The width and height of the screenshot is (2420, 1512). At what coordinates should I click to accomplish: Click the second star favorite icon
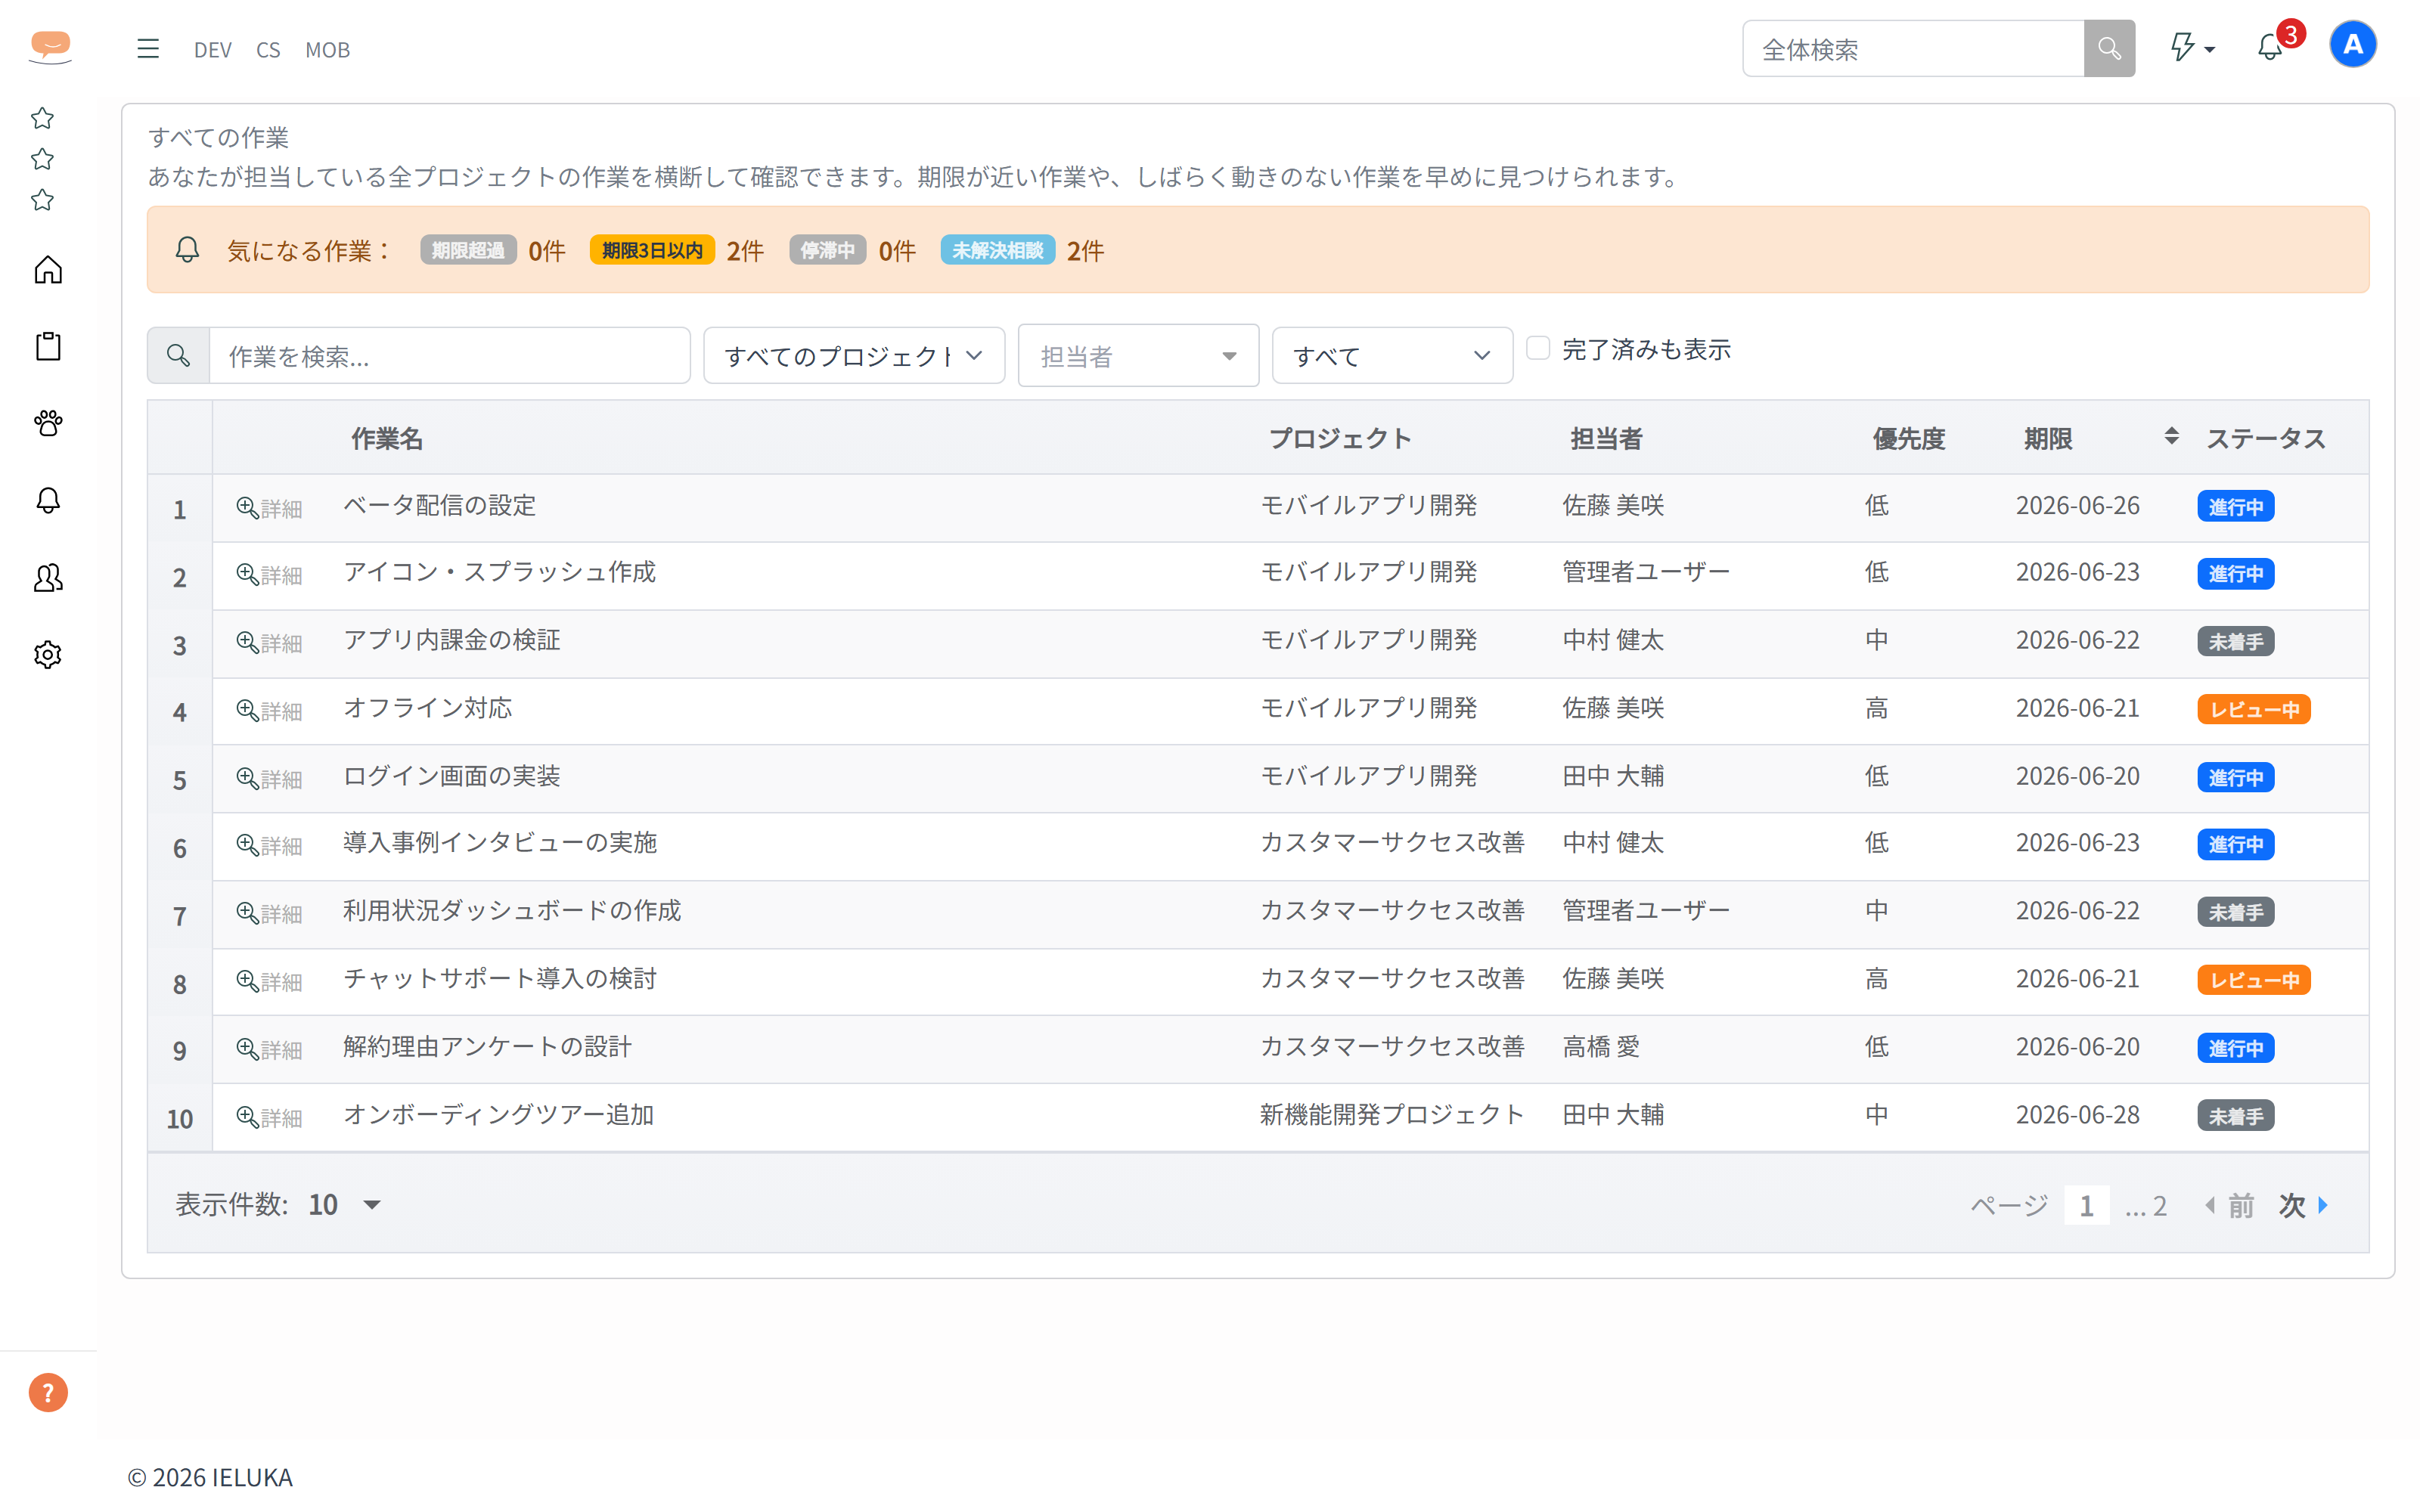(42, 159)
